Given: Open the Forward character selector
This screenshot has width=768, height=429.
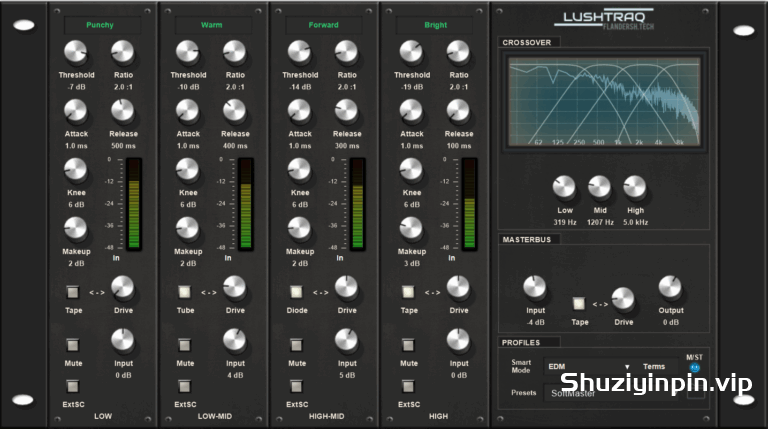Looking at the screenshot, I should pyautogui.click(x=324, y=25).
